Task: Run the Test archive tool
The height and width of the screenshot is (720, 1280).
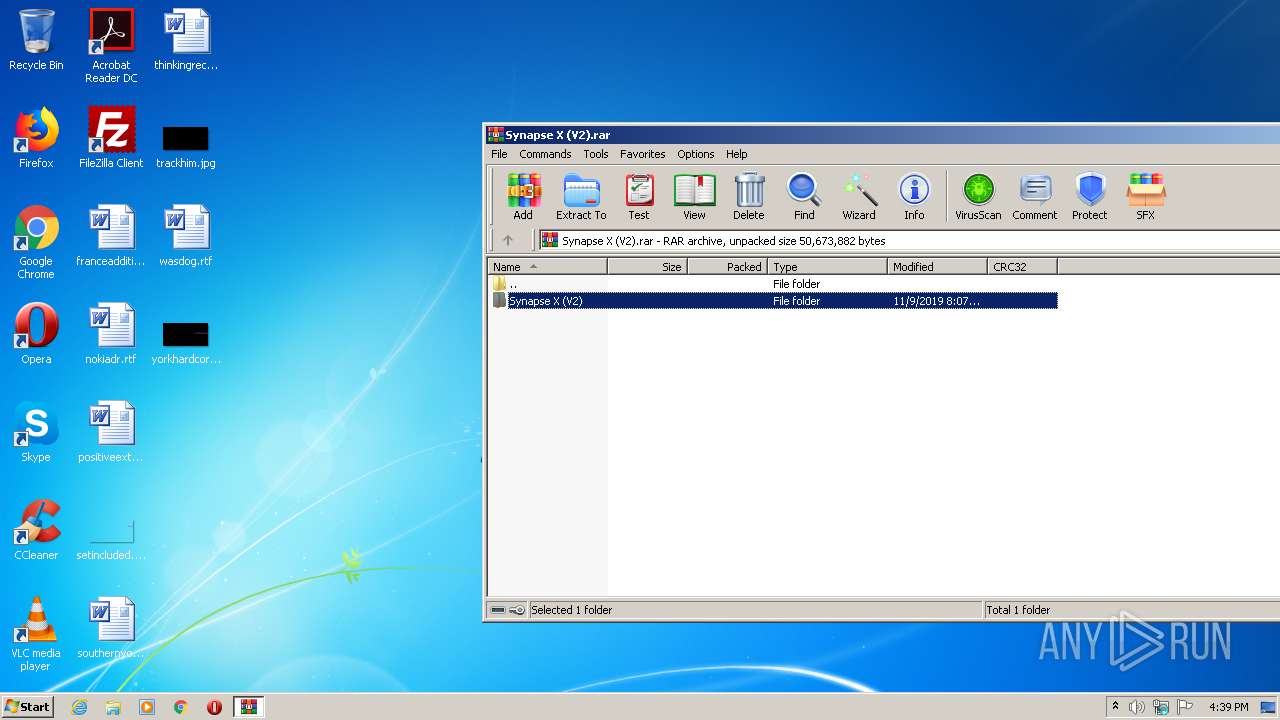Action: point(639,197)
